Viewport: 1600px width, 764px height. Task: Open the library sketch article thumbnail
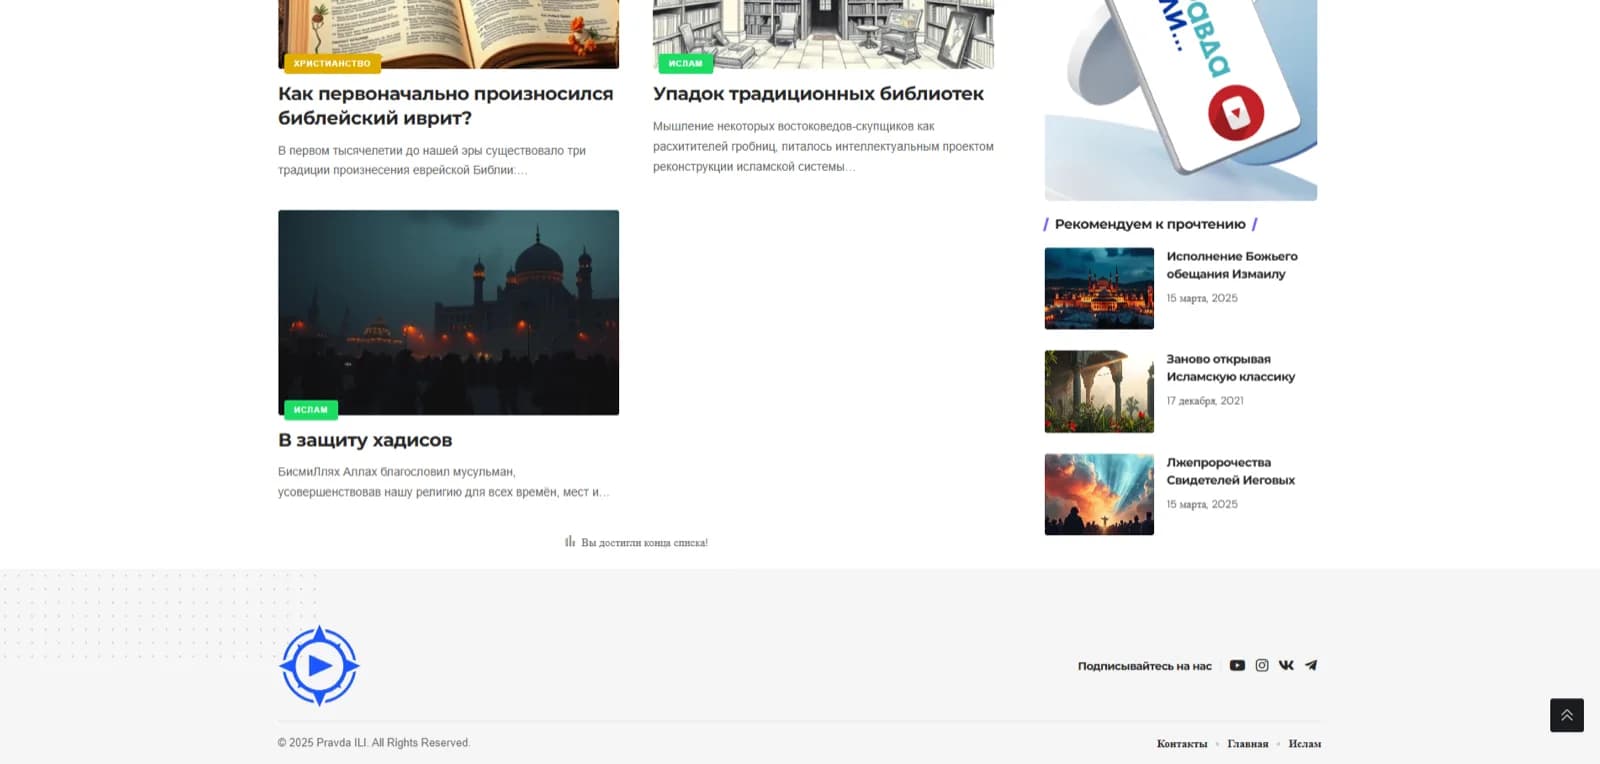pyautogui.click(x=823, y=34)
